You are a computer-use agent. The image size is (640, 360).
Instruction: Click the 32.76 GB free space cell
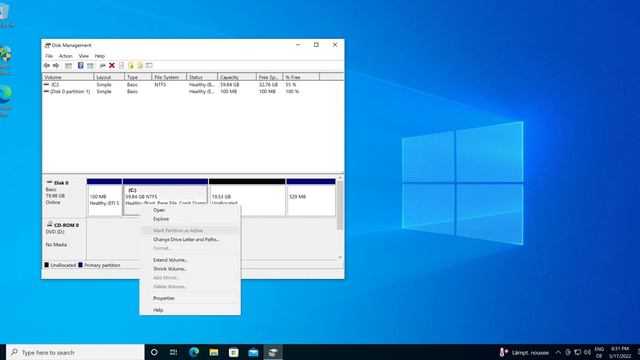(x=268, y=84)
